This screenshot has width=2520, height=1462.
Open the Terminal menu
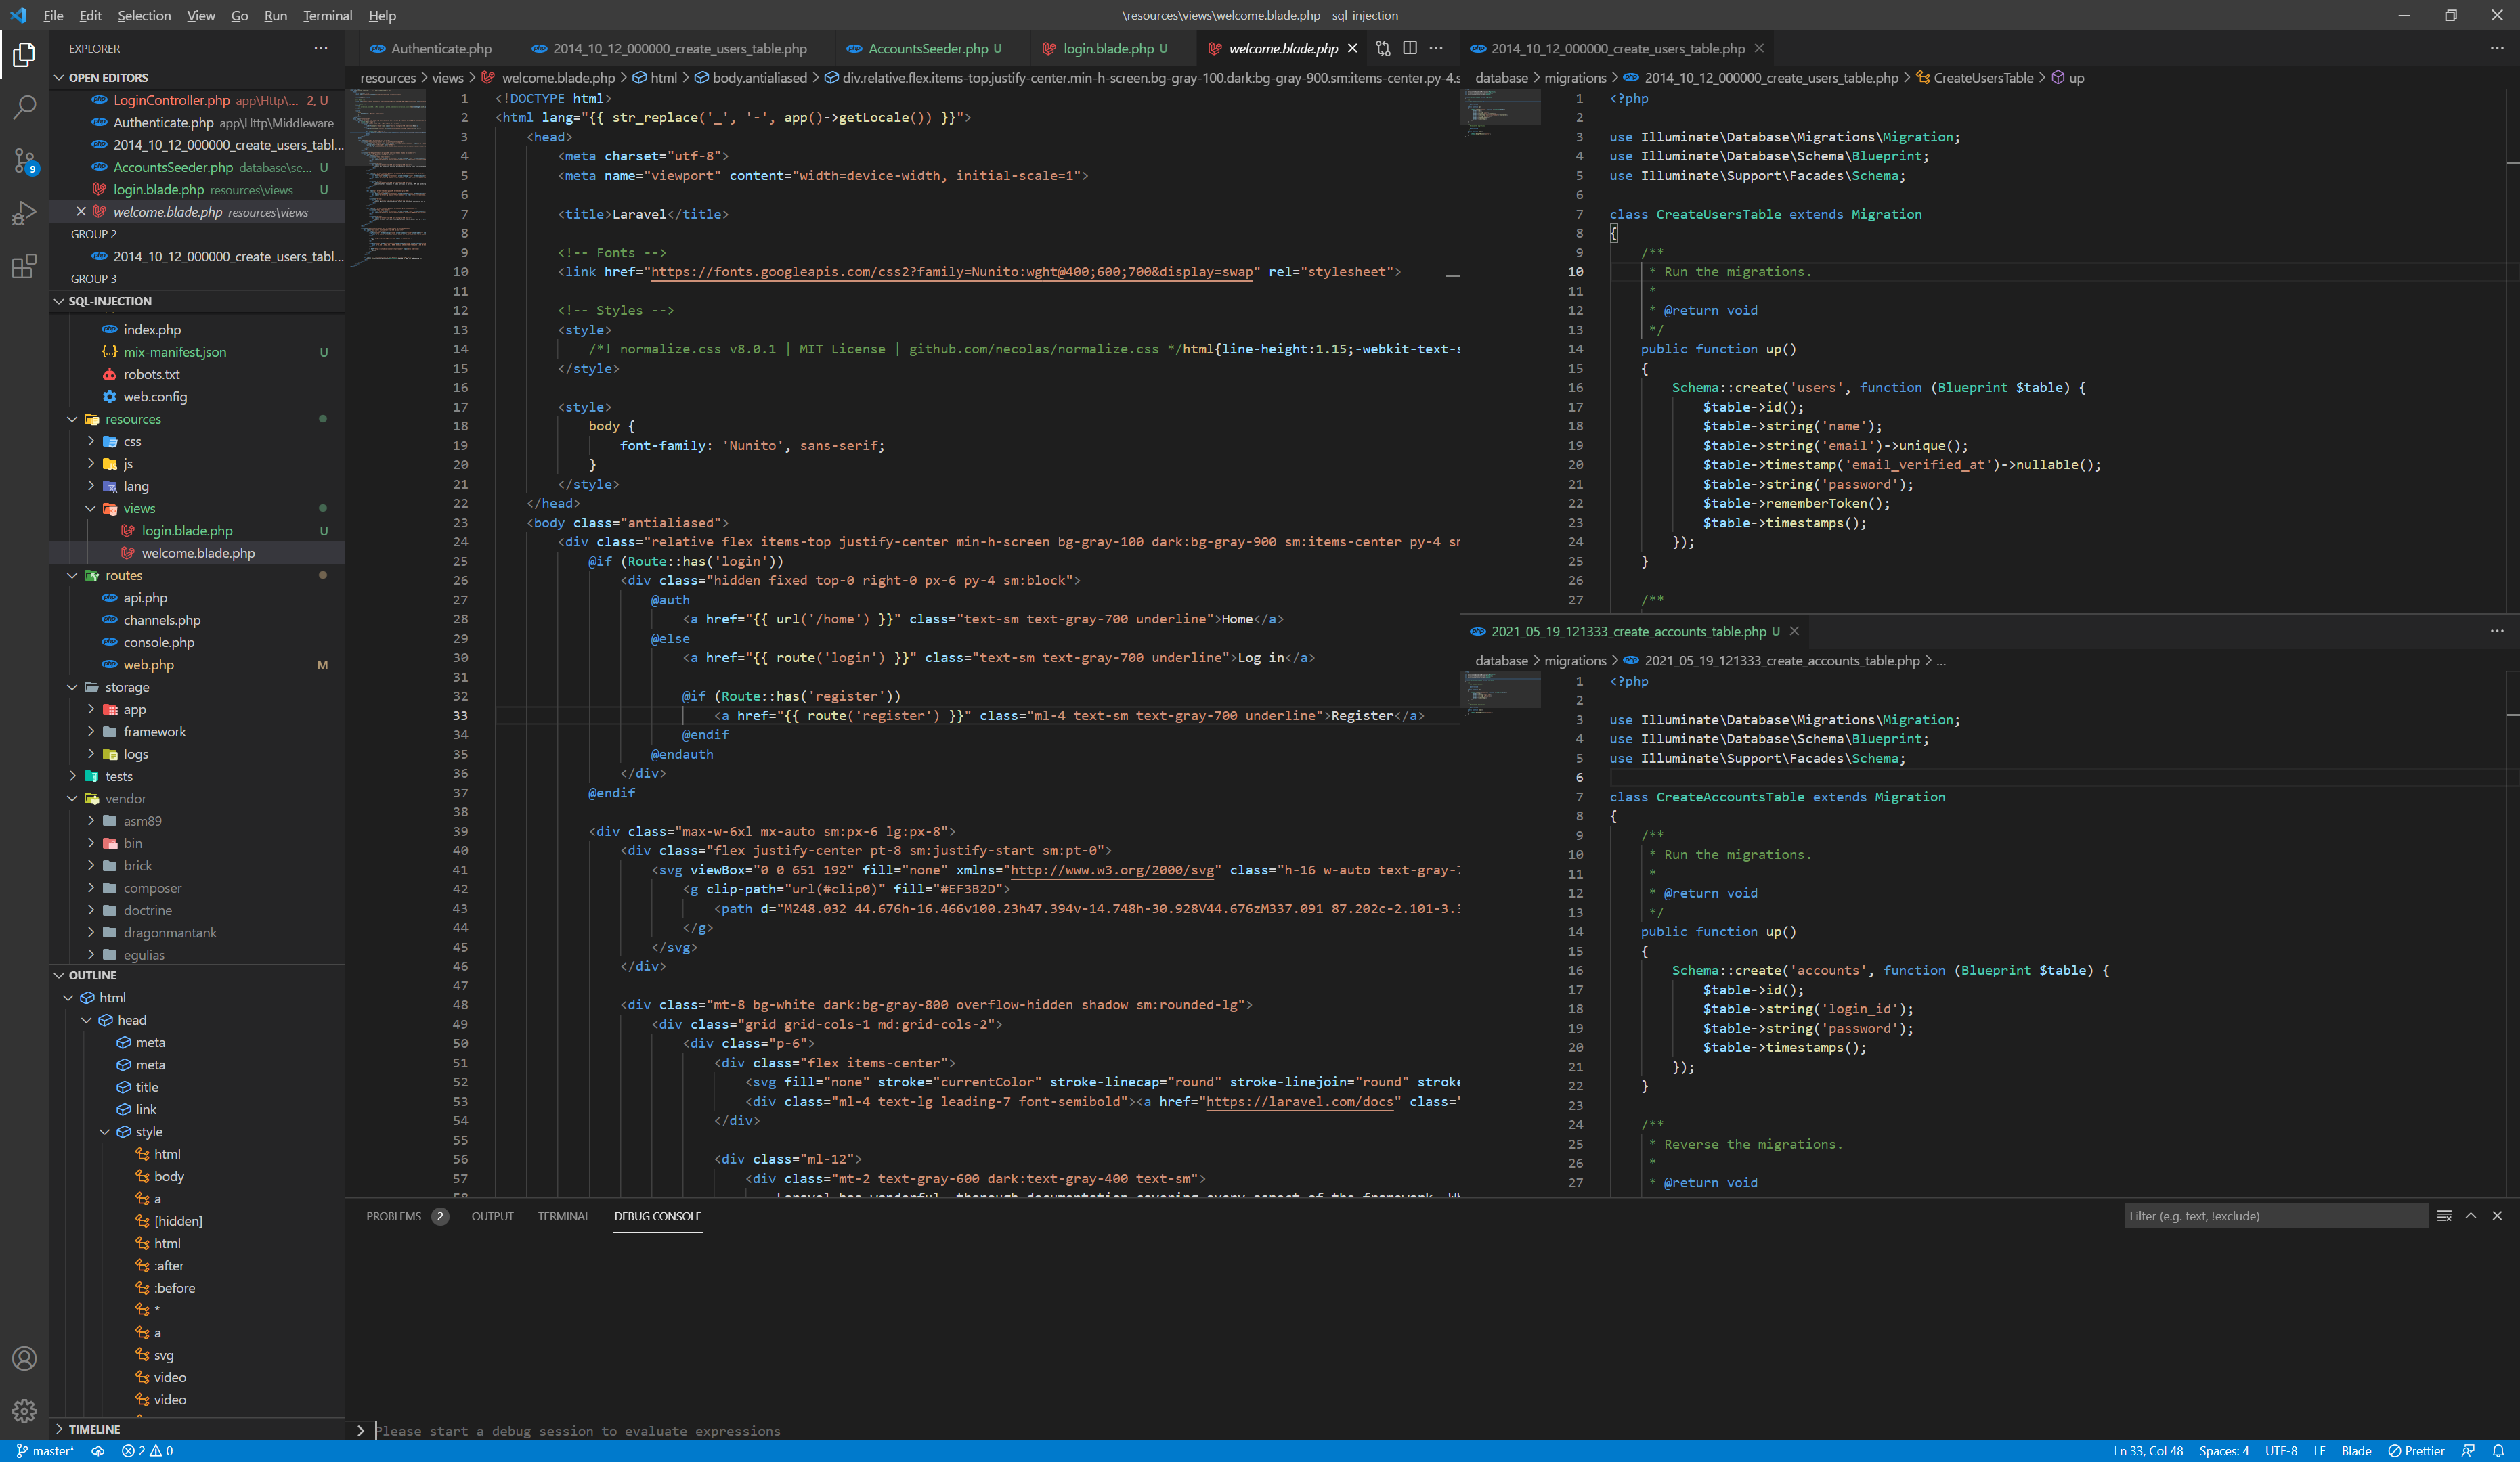(x=327, y=15)
